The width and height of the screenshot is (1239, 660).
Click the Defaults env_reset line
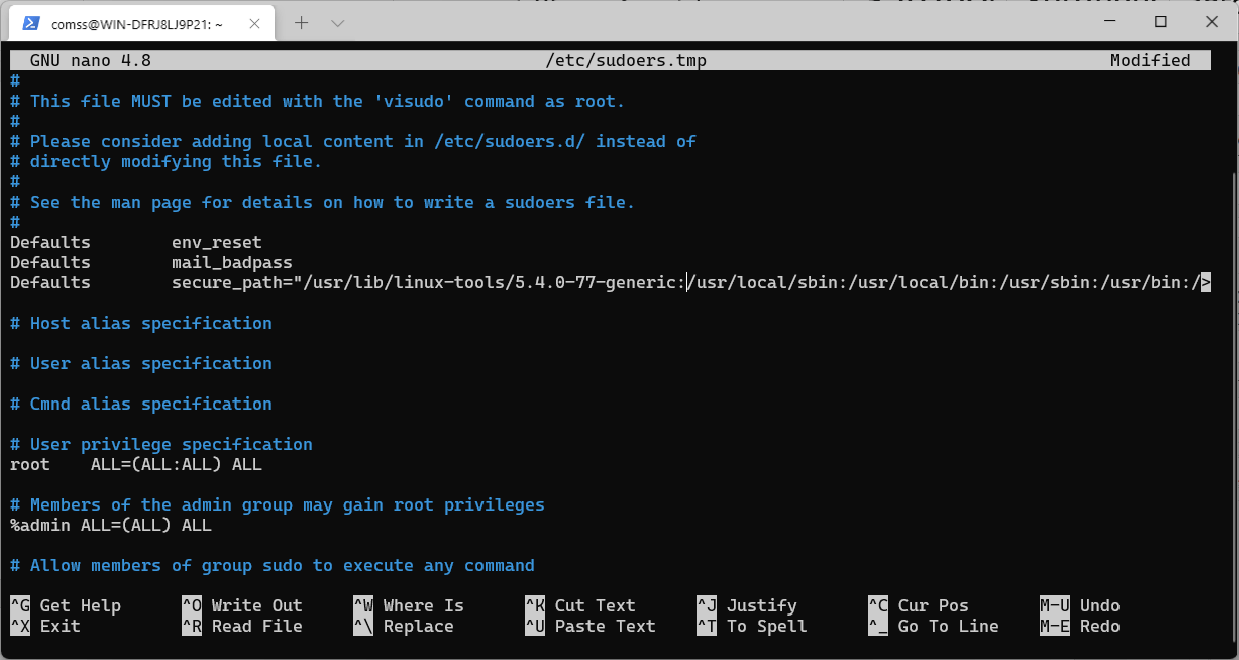135,242
